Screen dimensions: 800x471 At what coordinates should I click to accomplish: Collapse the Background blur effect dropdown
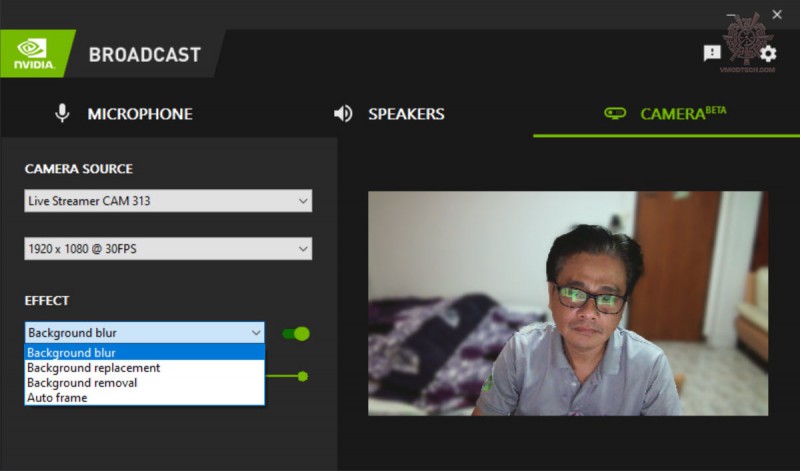click(144, 333)
